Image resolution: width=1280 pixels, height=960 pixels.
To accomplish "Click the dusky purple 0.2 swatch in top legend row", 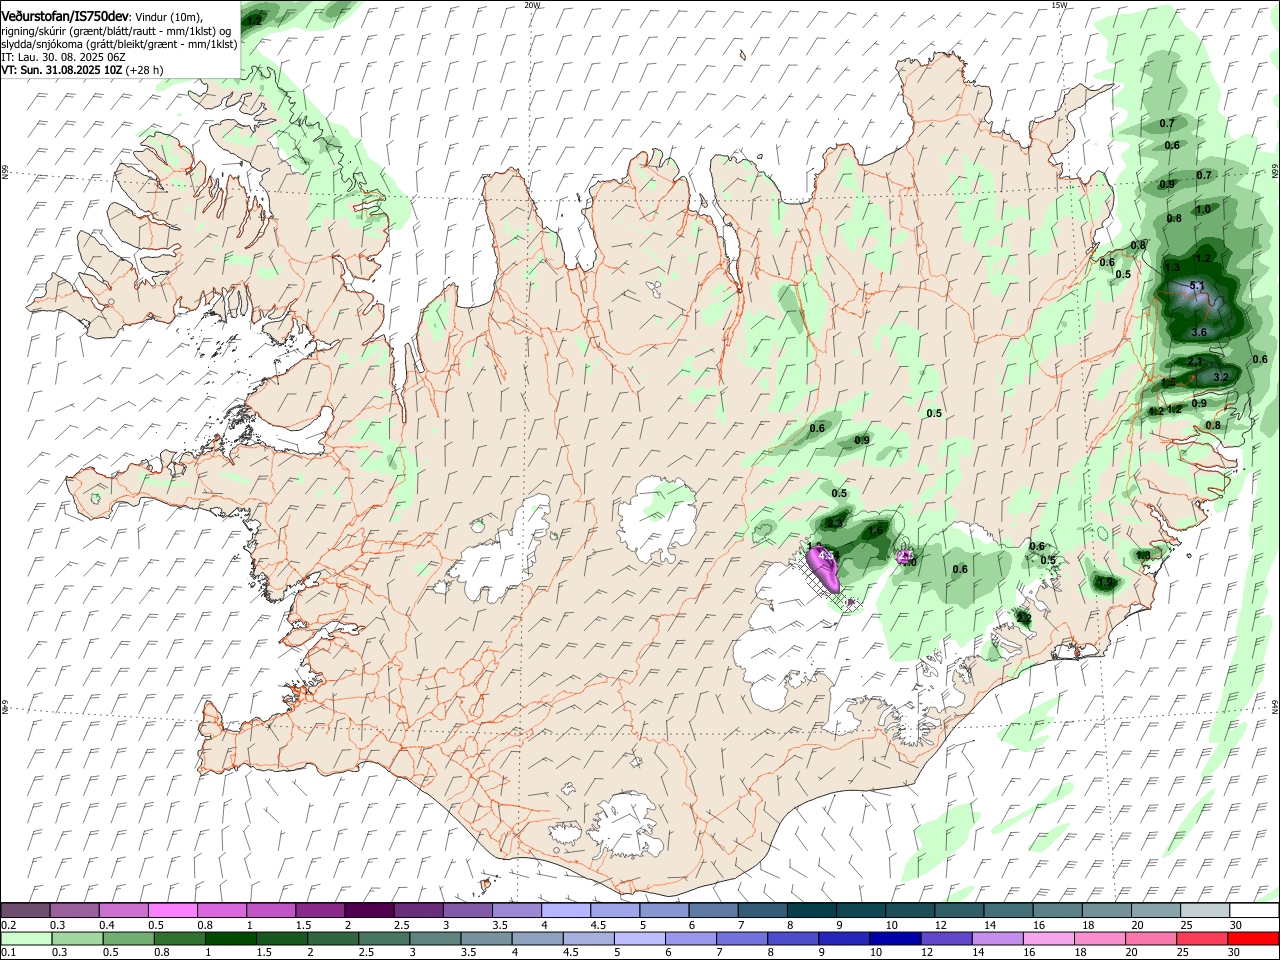I will point(25,911).
